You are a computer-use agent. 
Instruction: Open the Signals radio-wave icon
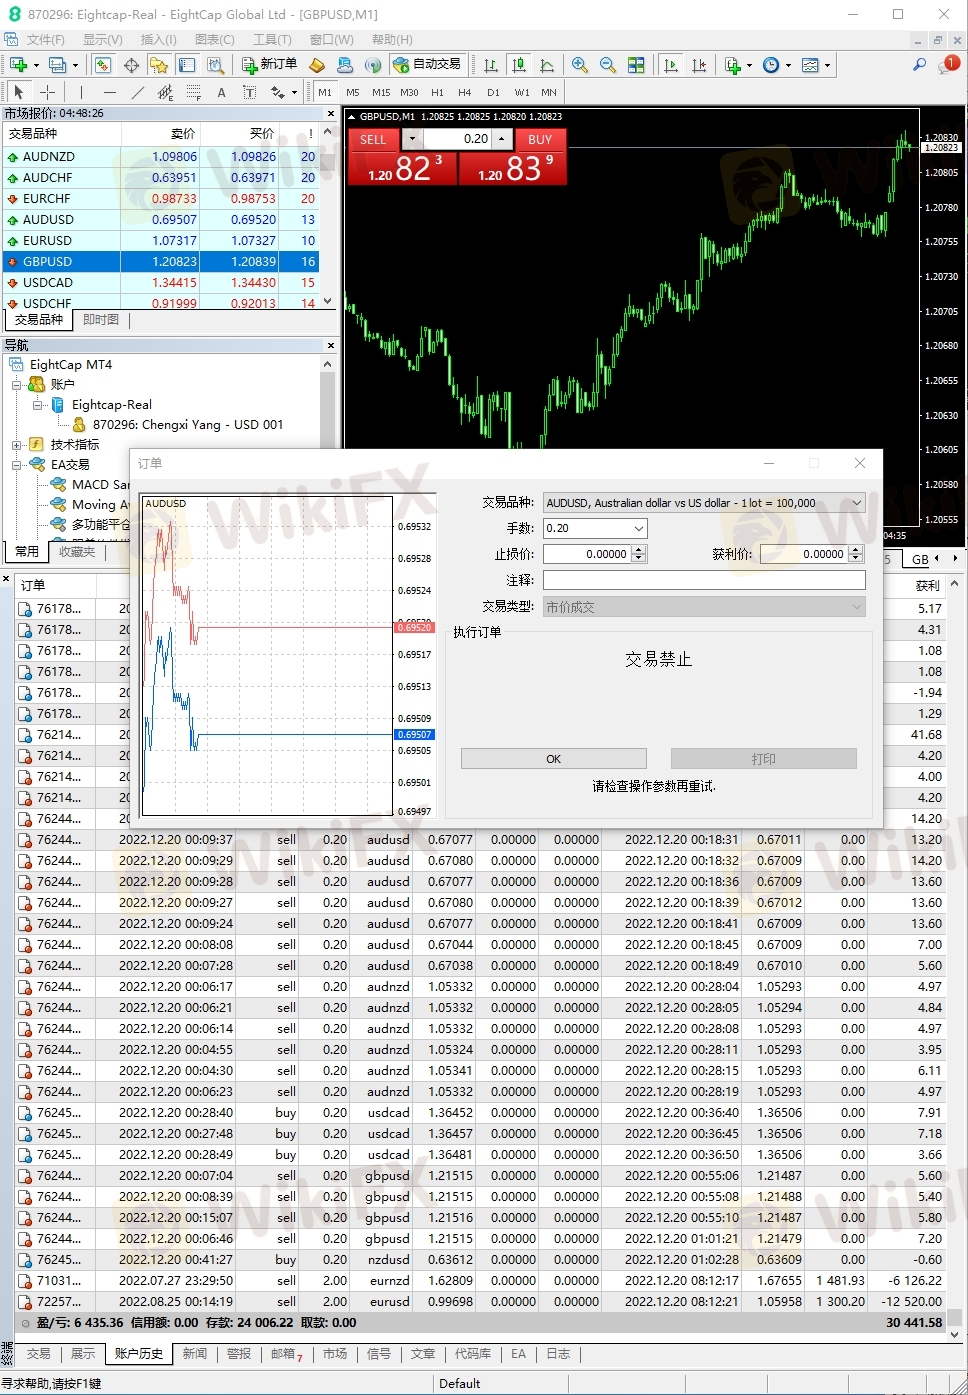point(373,65)
